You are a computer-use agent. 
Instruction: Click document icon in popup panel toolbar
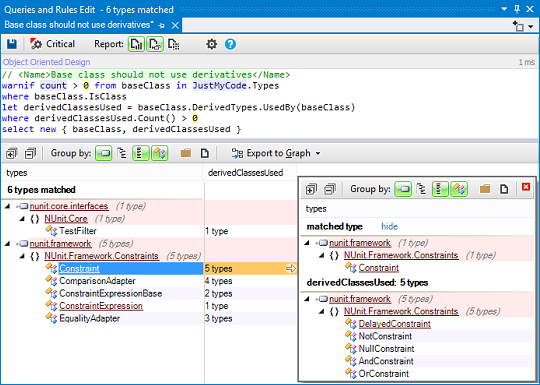[x=504, y=189]
